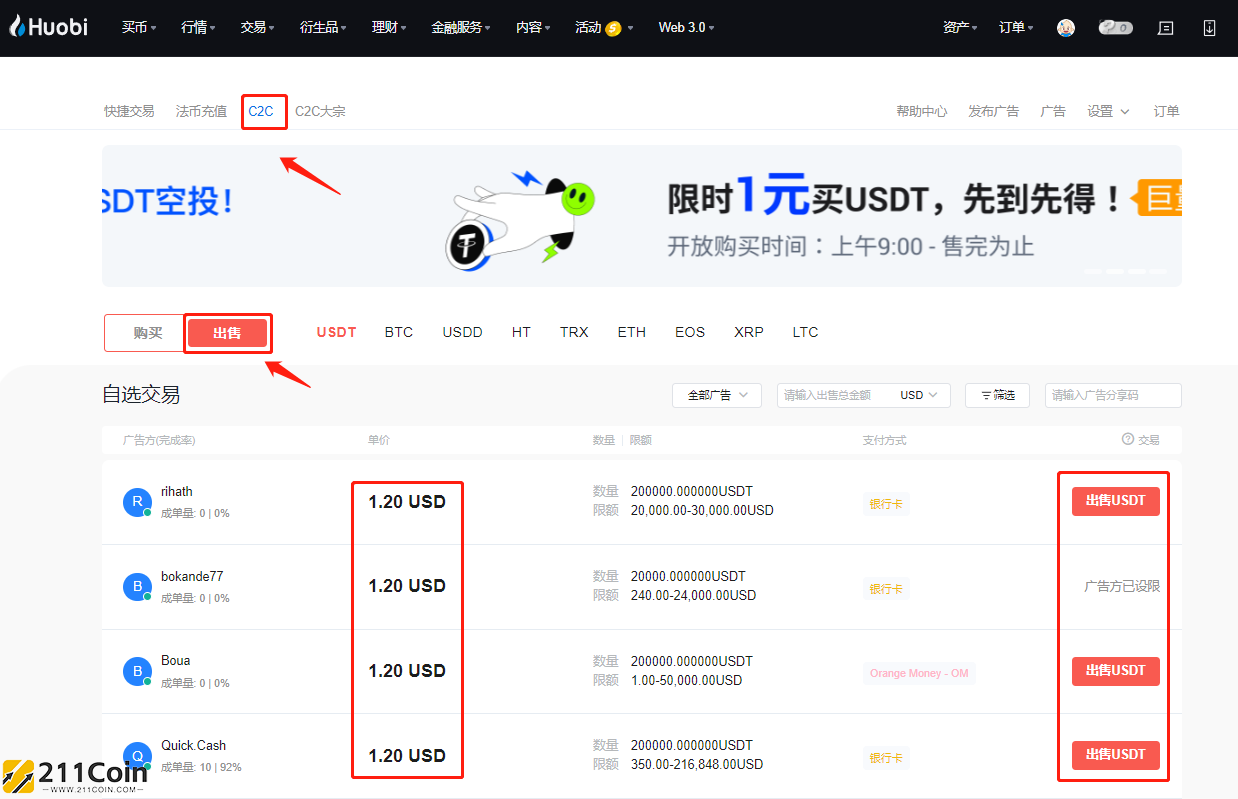1238x799 pixels.
Task: Expand the 交易 header menu
Action: point(257,27)
